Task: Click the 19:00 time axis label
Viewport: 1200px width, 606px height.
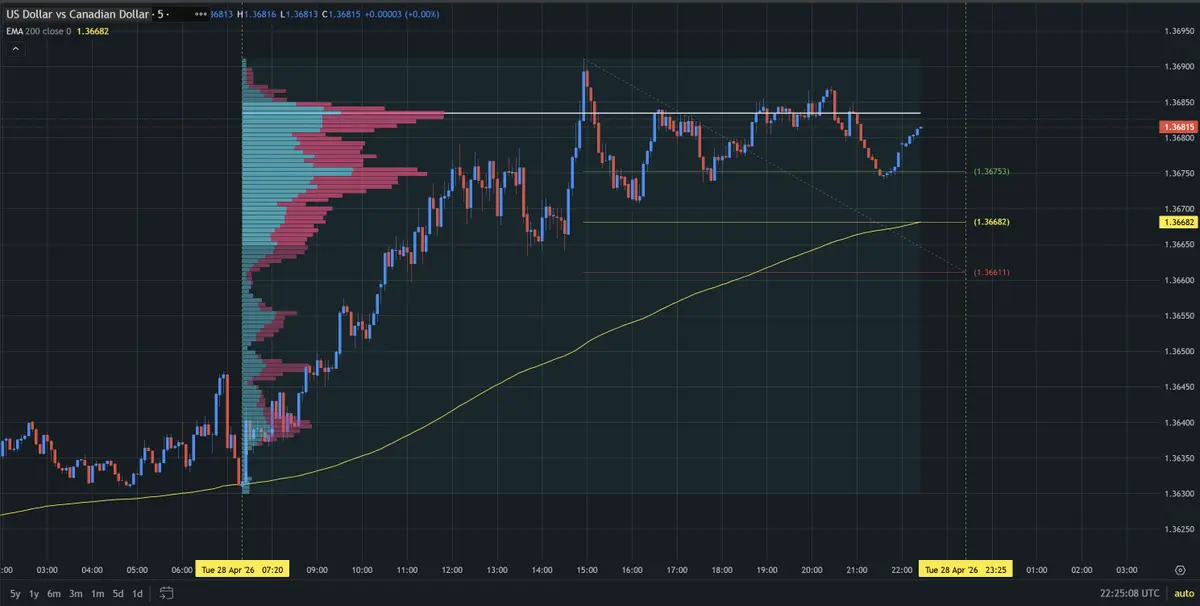Action: coord(767,569)
